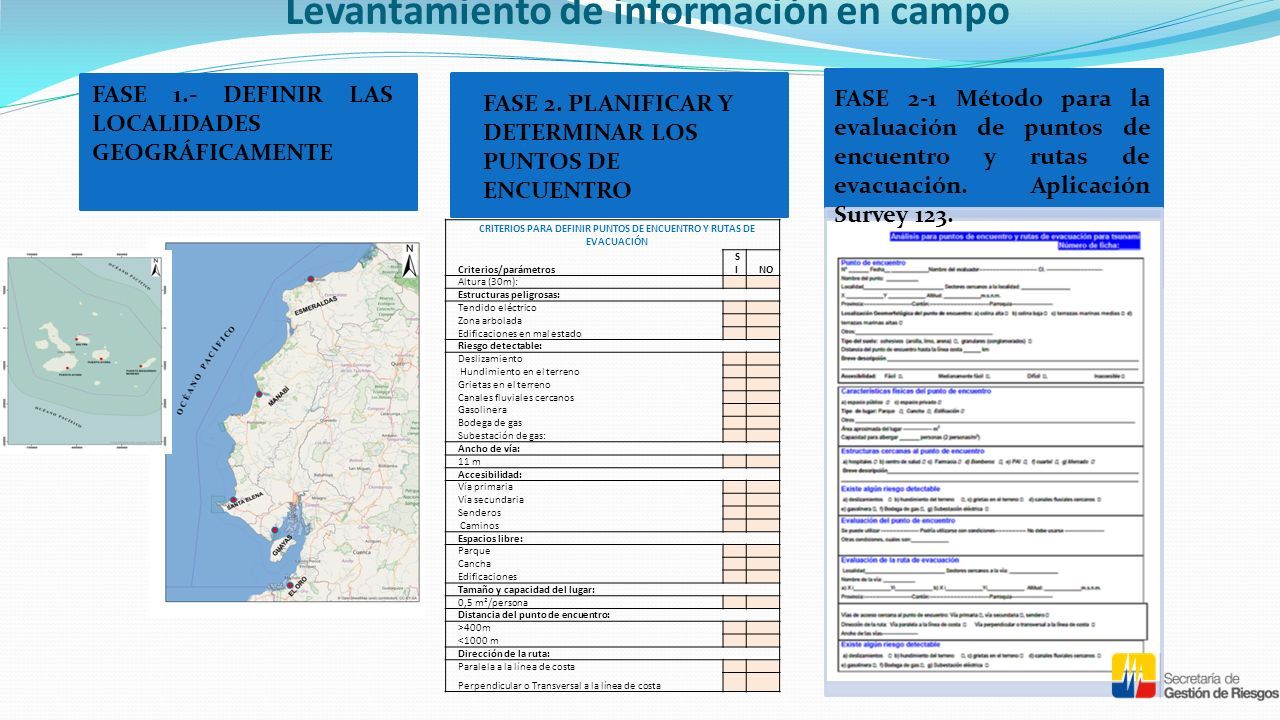1280x720 pixels.
Task: Click the SI cell for Deslizamiento row
Action: tap(734, 359)
